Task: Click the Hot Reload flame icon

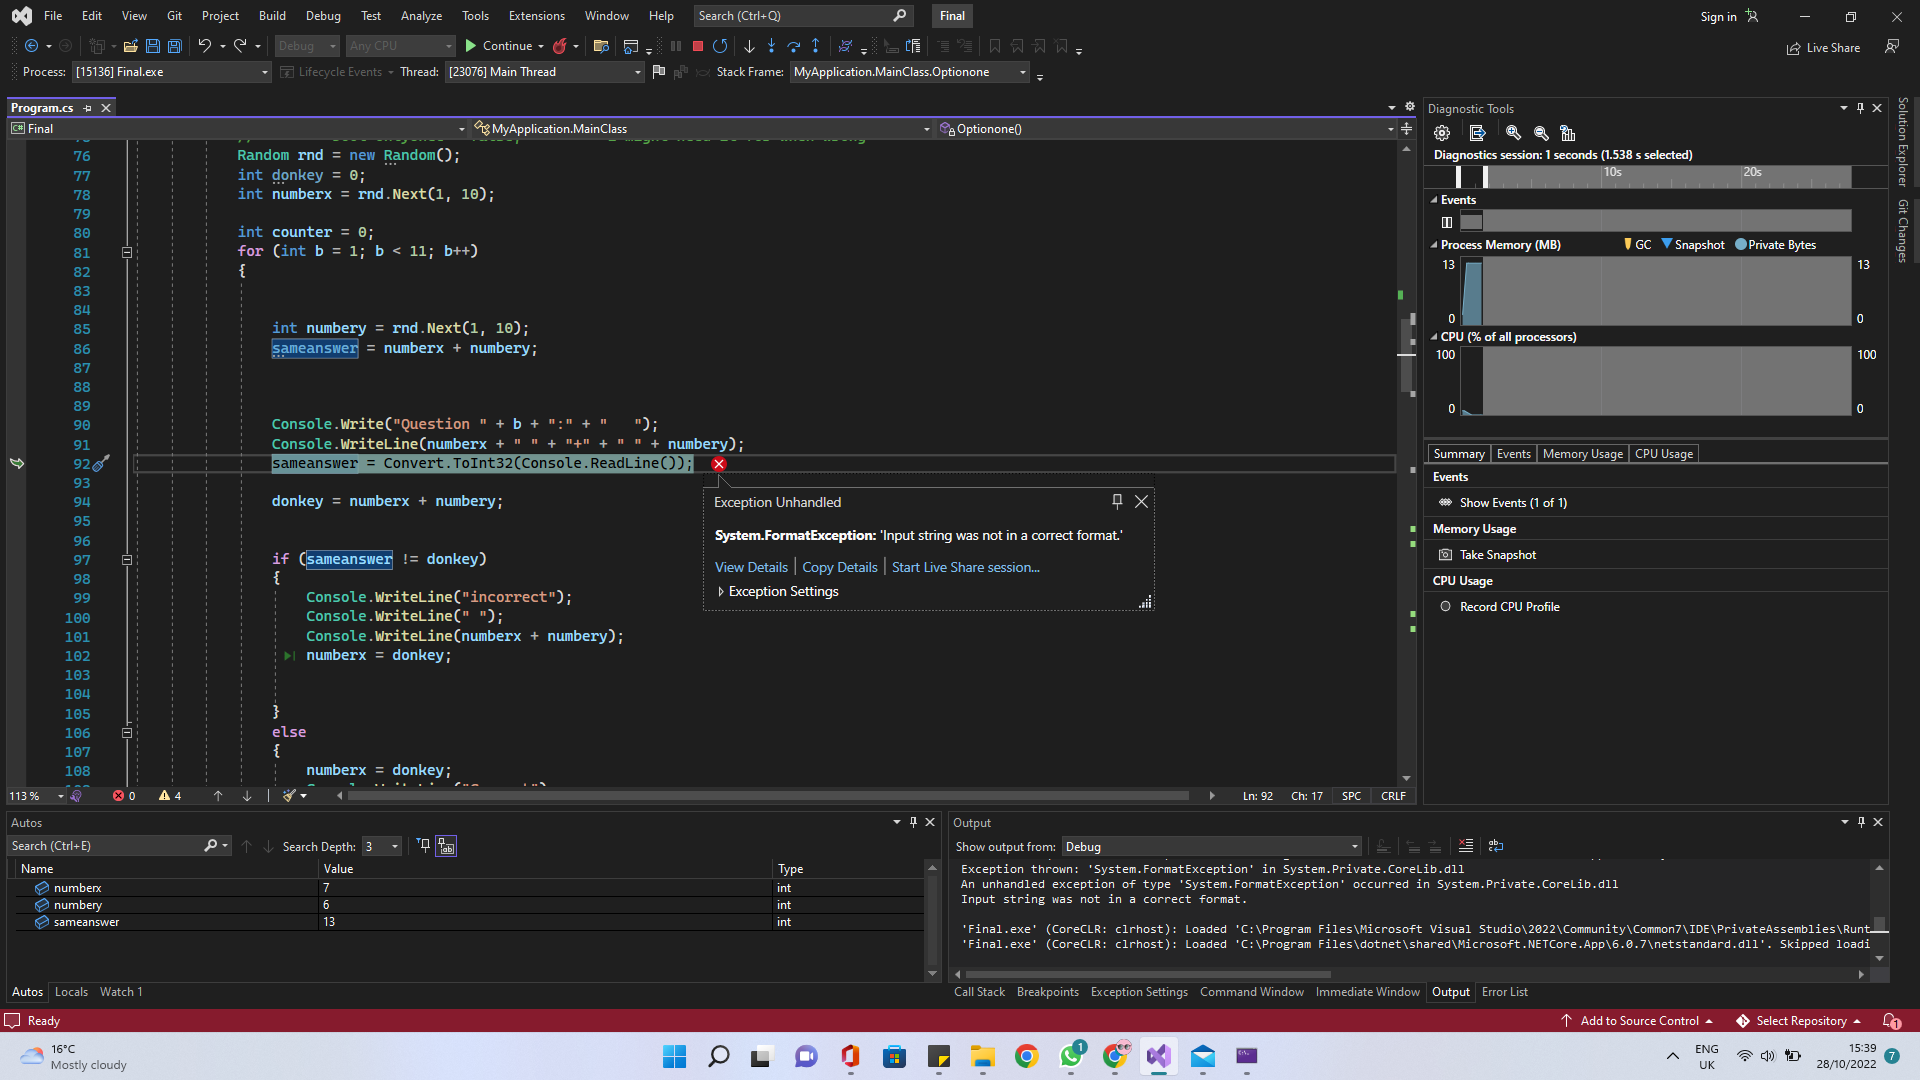Action: point(560,46)
